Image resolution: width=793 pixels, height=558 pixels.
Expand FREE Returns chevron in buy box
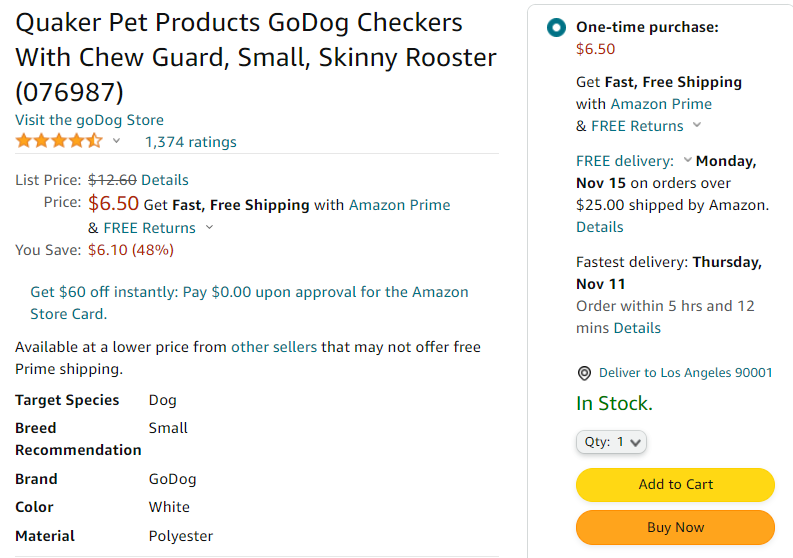[697, 125]
